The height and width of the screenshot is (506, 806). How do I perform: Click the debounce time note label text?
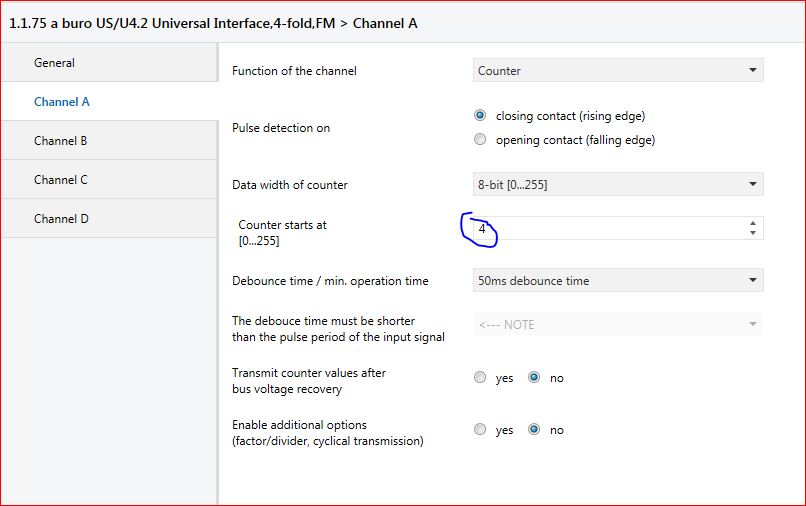338,329
